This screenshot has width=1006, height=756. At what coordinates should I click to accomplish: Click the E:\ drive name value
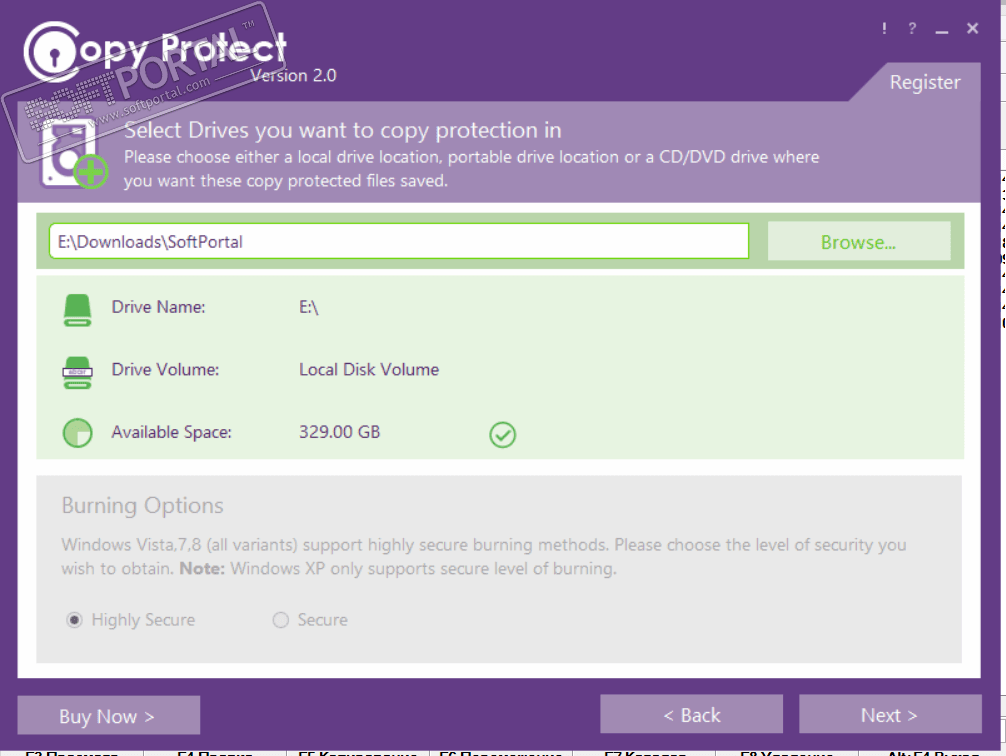click(309, 307)
